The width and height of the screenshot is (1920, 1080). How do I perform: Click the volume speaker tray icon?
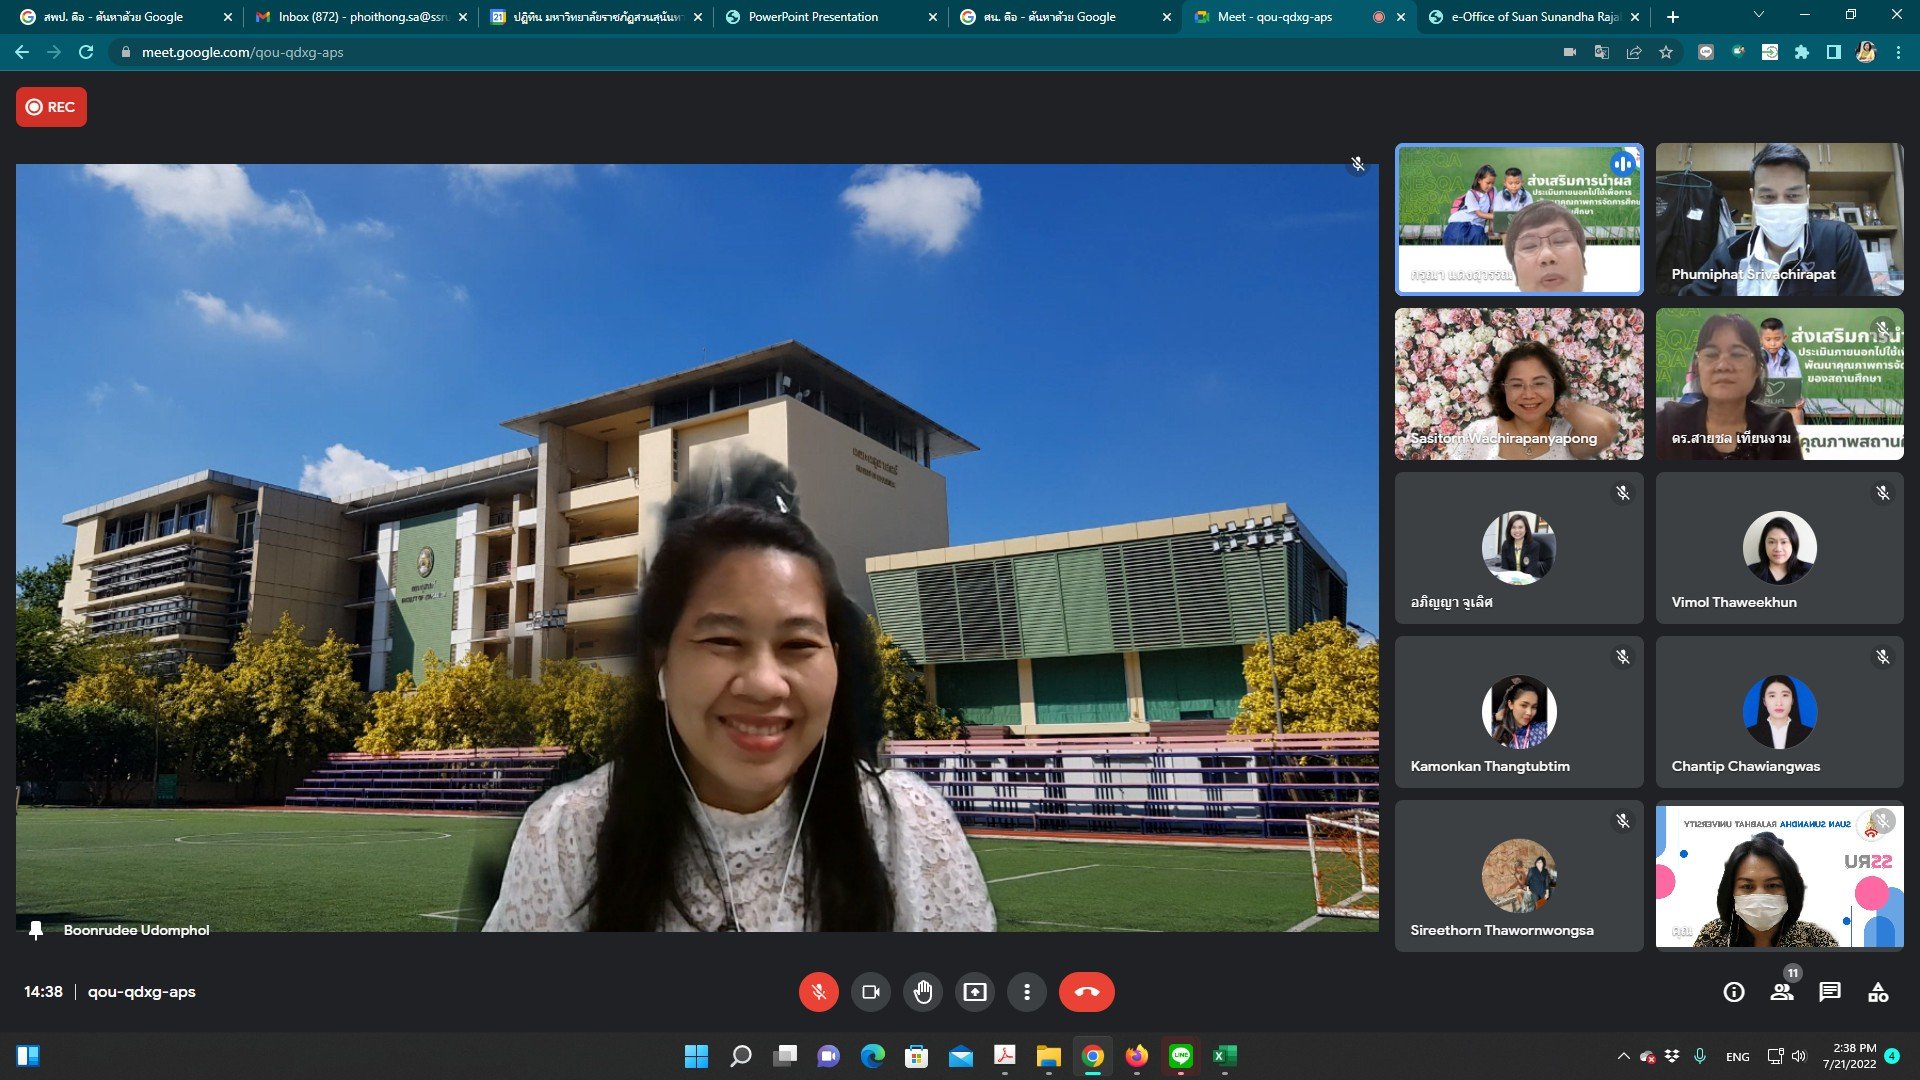(1799, 1056)
